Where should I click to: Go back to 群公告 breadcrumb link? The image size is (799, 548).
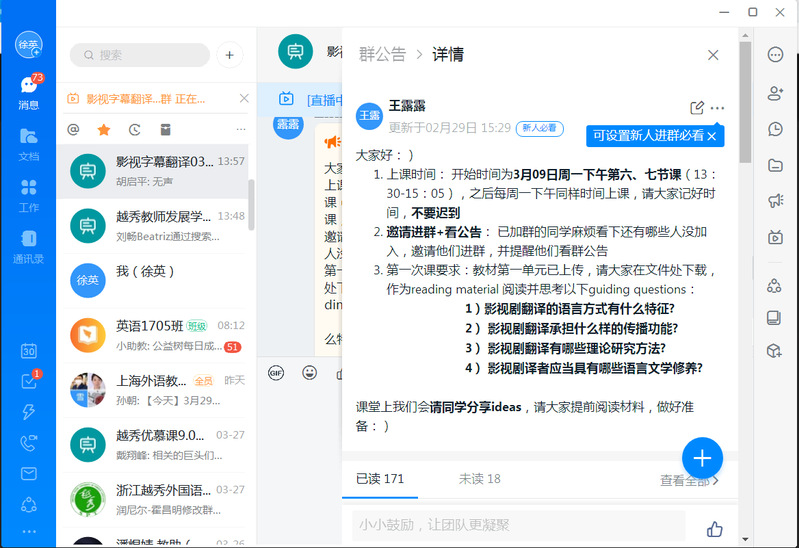click(x=382, y=55)
